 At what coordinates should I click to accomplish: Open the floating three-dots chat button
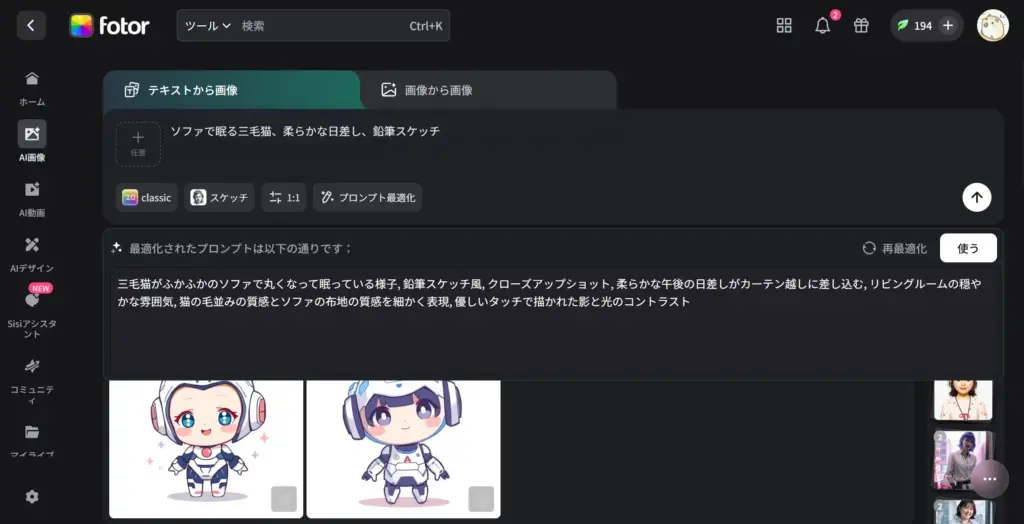click(990, 480)
